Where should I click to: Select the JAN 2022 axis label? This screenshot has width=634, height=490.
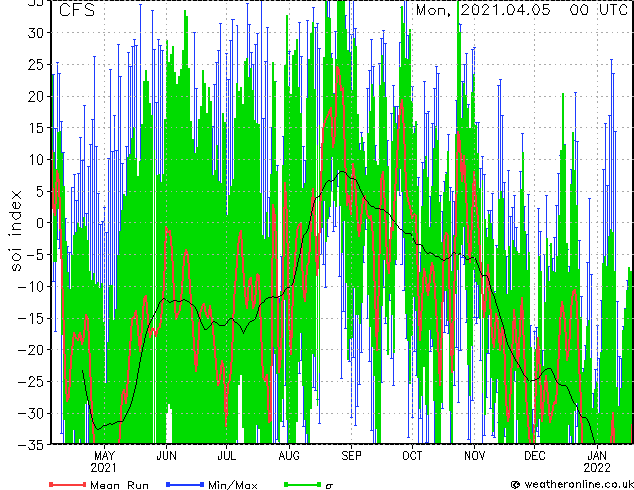[597, 462]
